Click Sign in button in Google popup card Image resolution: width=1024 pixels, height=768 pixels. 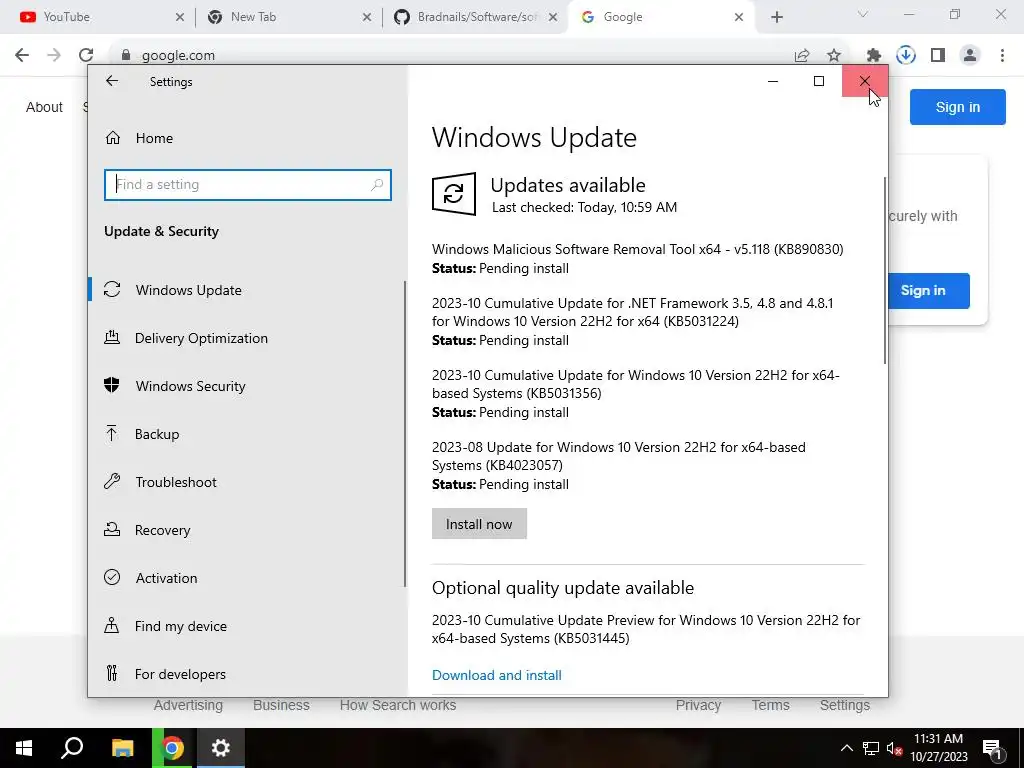point(929,291)
